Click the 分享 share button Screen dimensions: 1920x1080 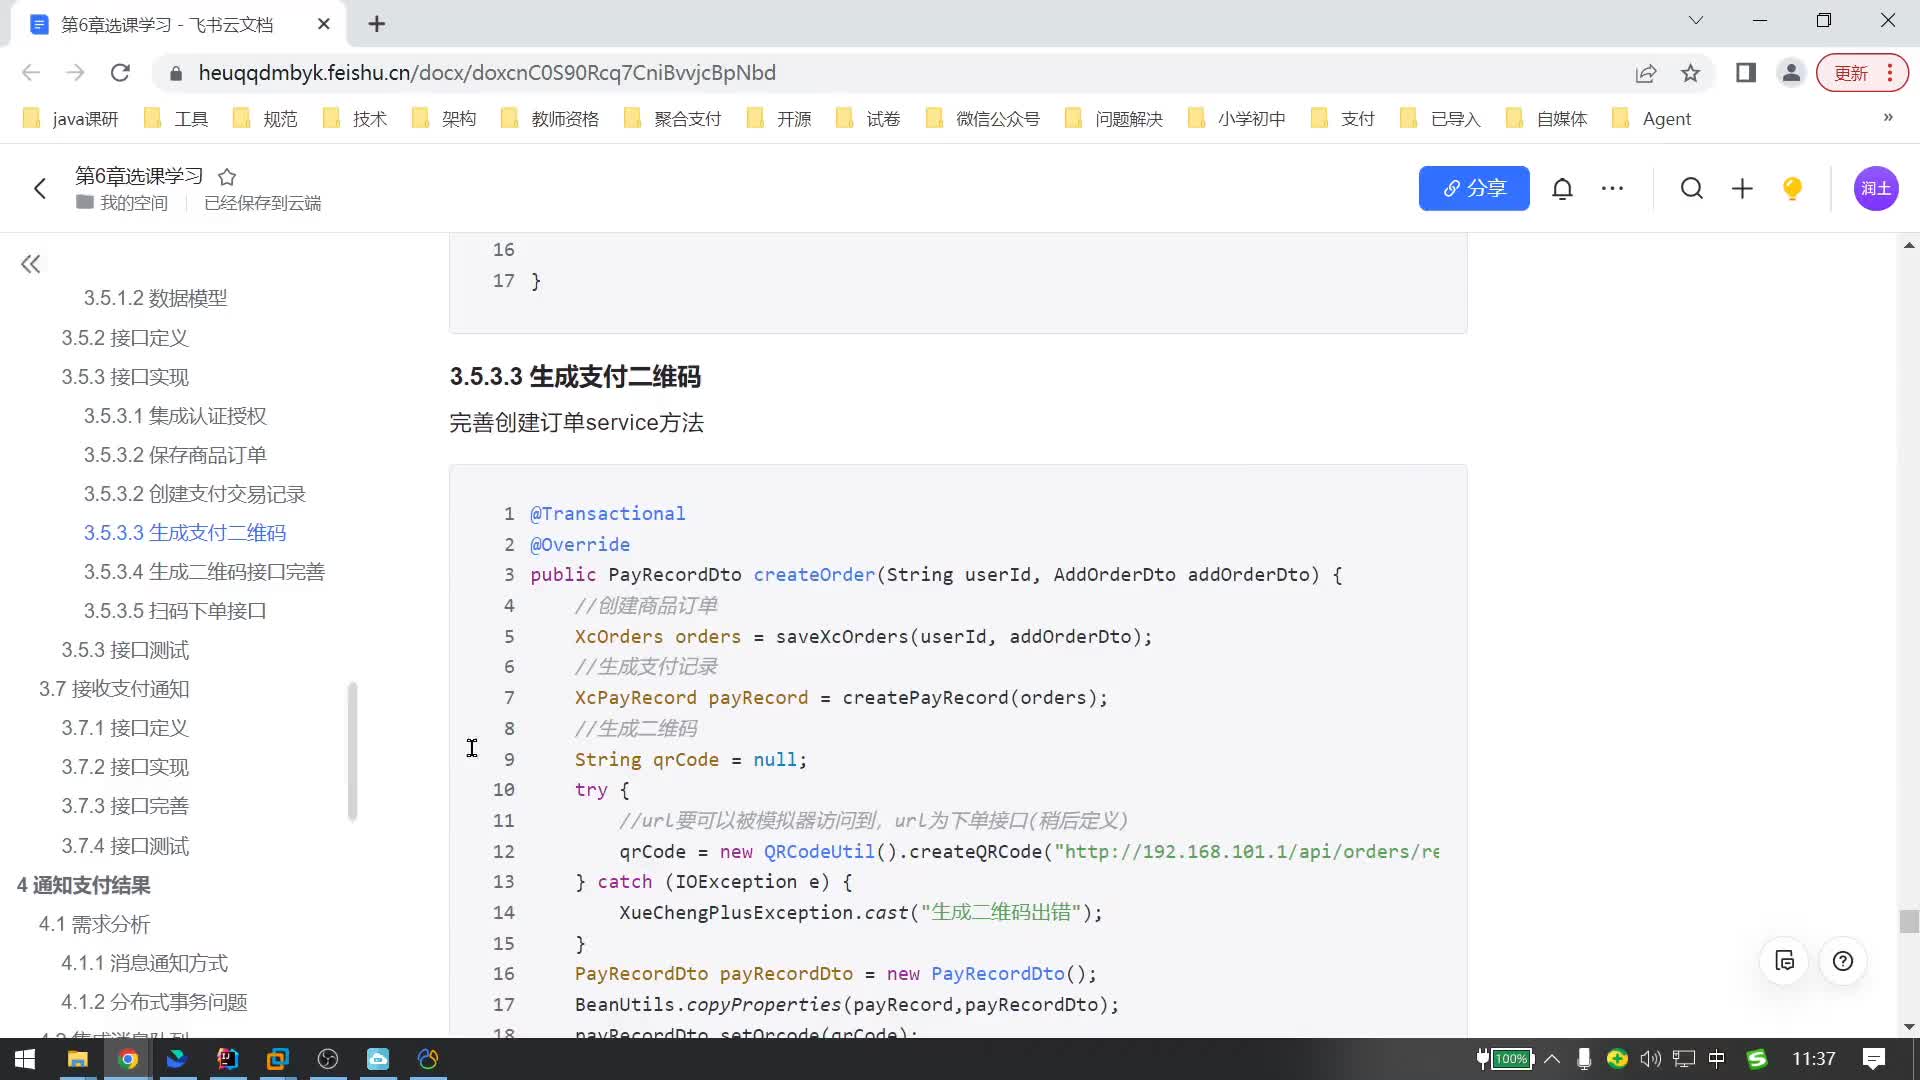1474,188
